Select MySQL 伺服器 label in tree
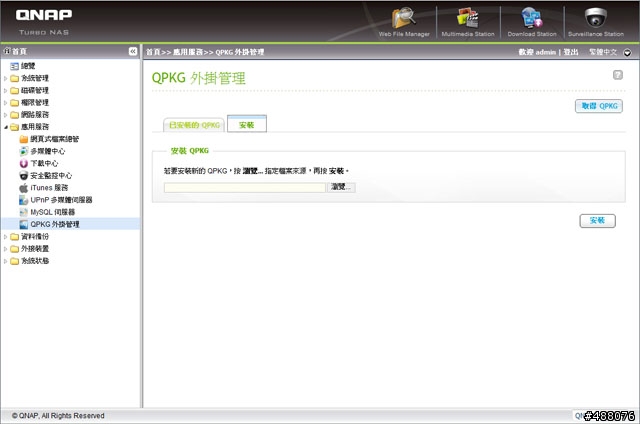This screenshot has height=424, width=640. coord(53,212)
